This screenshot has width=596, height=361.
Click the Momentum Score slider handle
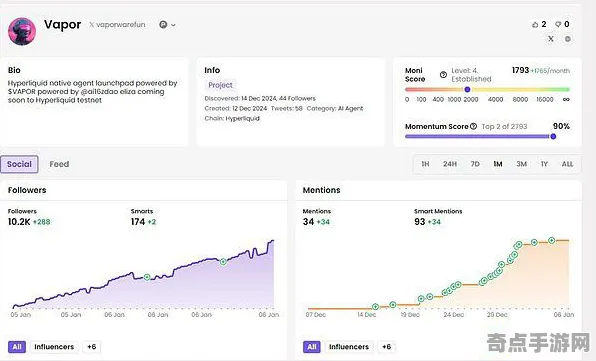[x=553, y=136]
